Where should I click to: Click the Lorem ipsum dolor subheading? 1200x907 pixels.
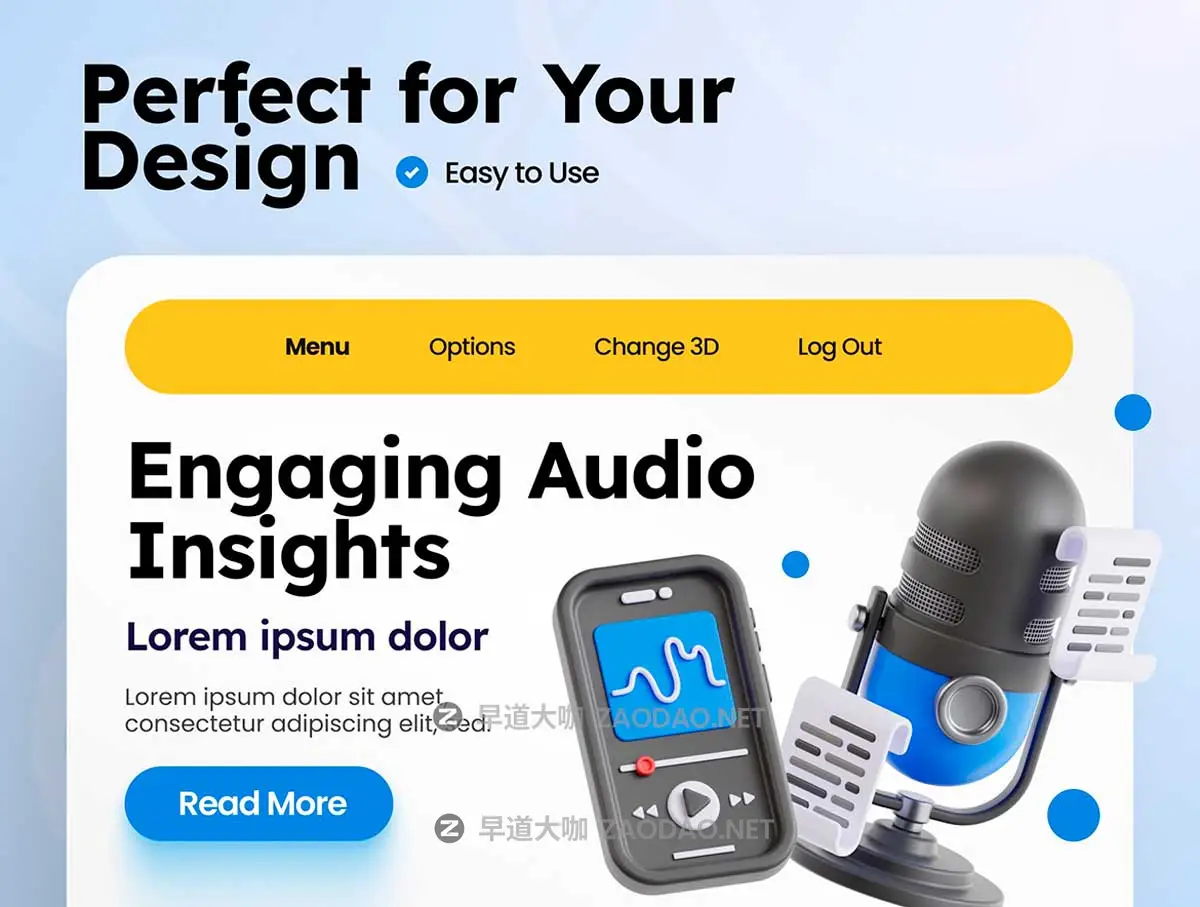(307, 636)
